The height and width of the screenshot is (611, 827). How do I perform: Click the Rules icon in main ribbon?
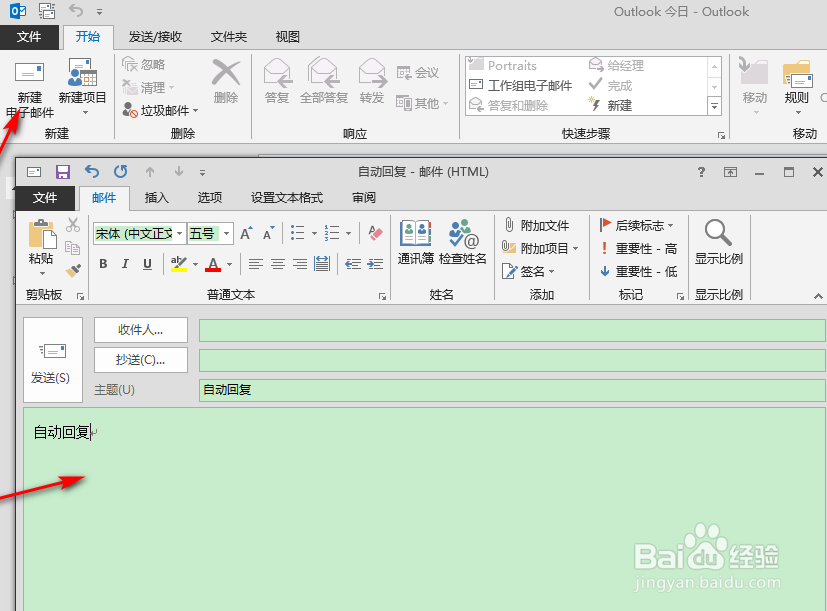click(797, 73)
